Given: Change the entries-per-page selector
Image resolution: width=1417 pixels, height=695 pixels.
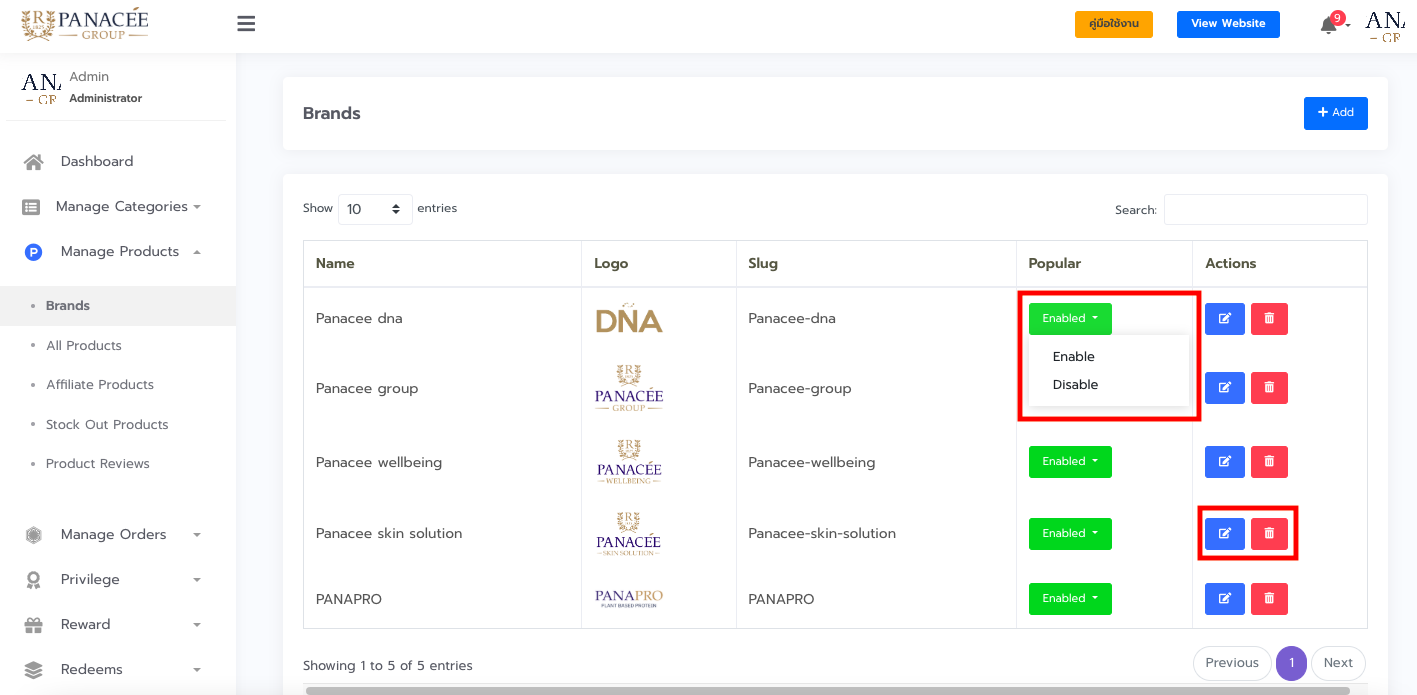Looking at the screenshot, I should (375, 209).
